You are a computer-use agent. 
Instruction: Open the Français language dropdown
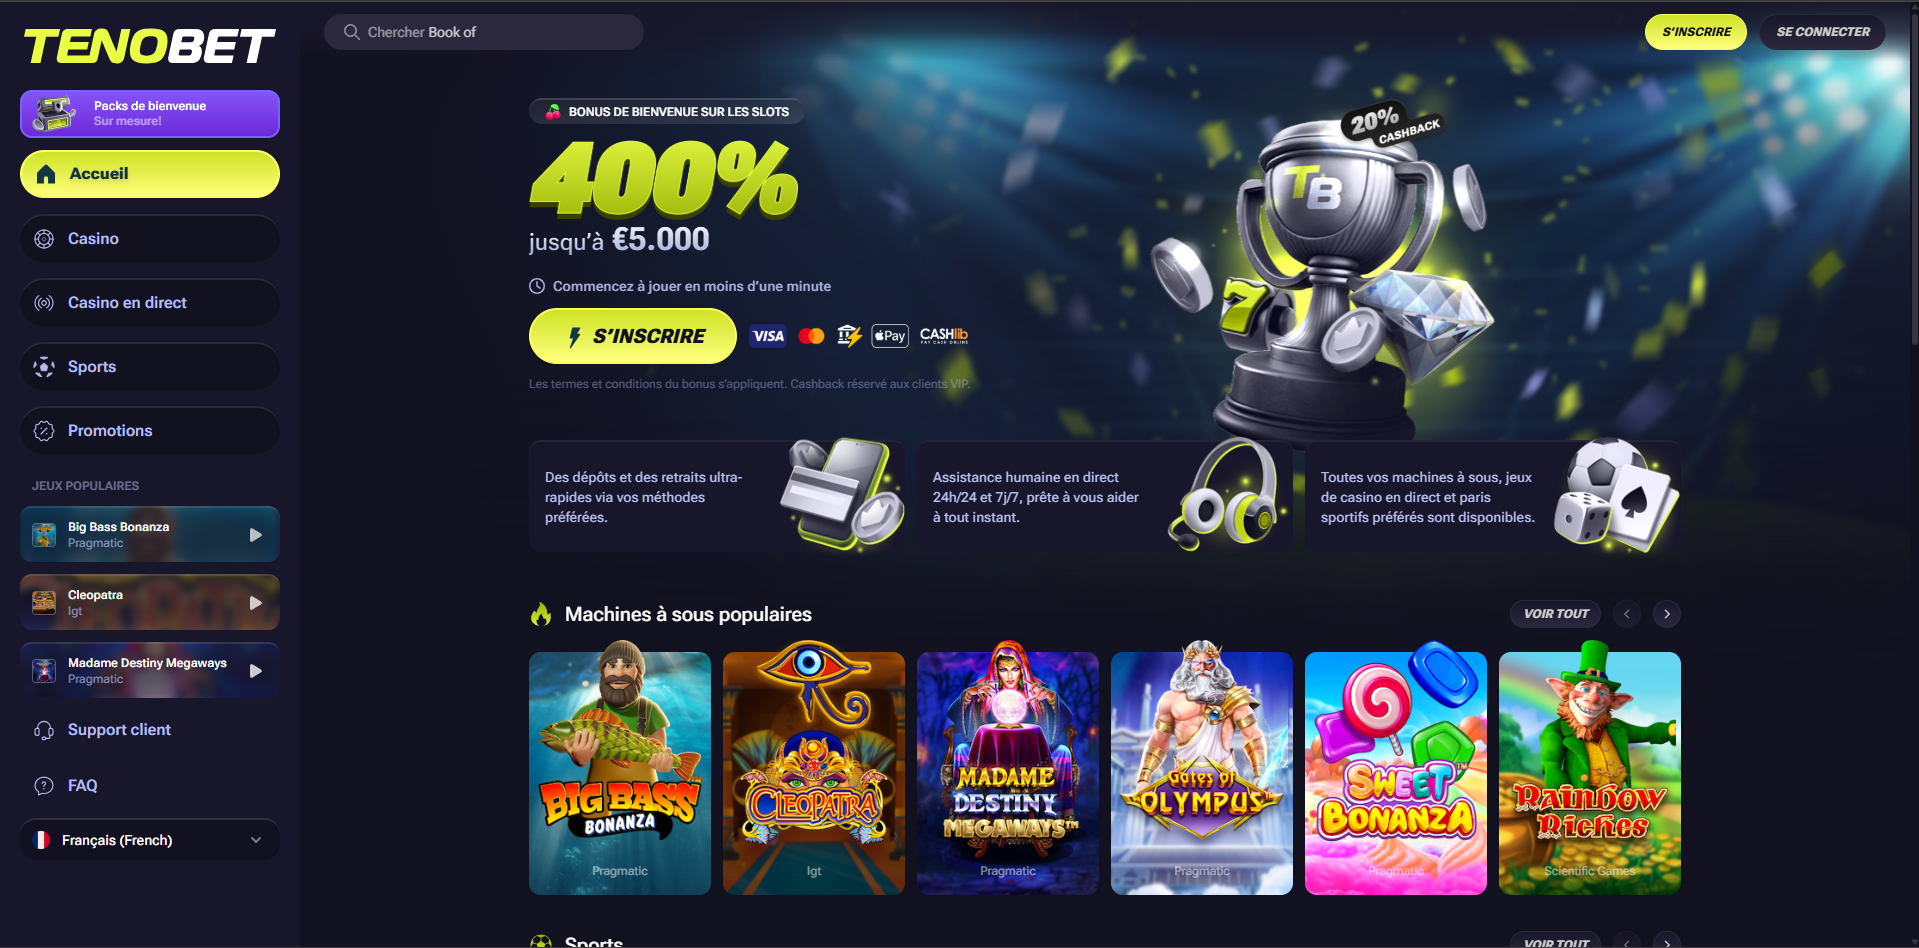click(x=150, y=840)
